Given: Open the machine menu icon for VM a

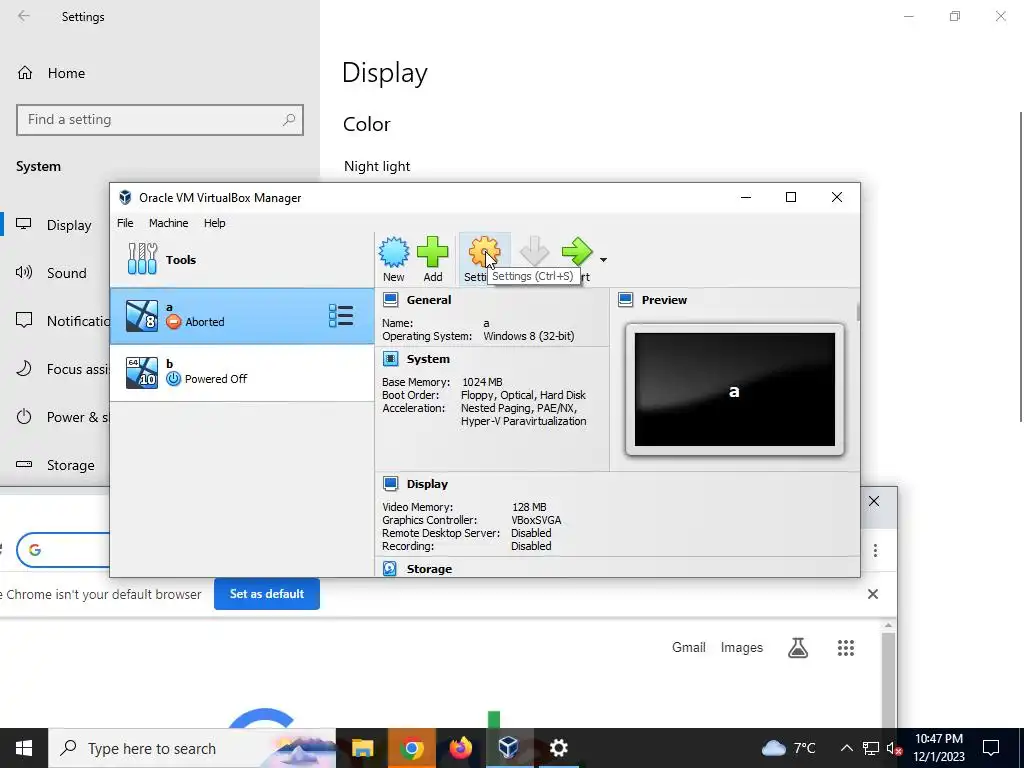Looking at the screenshot, I should 341,316.
